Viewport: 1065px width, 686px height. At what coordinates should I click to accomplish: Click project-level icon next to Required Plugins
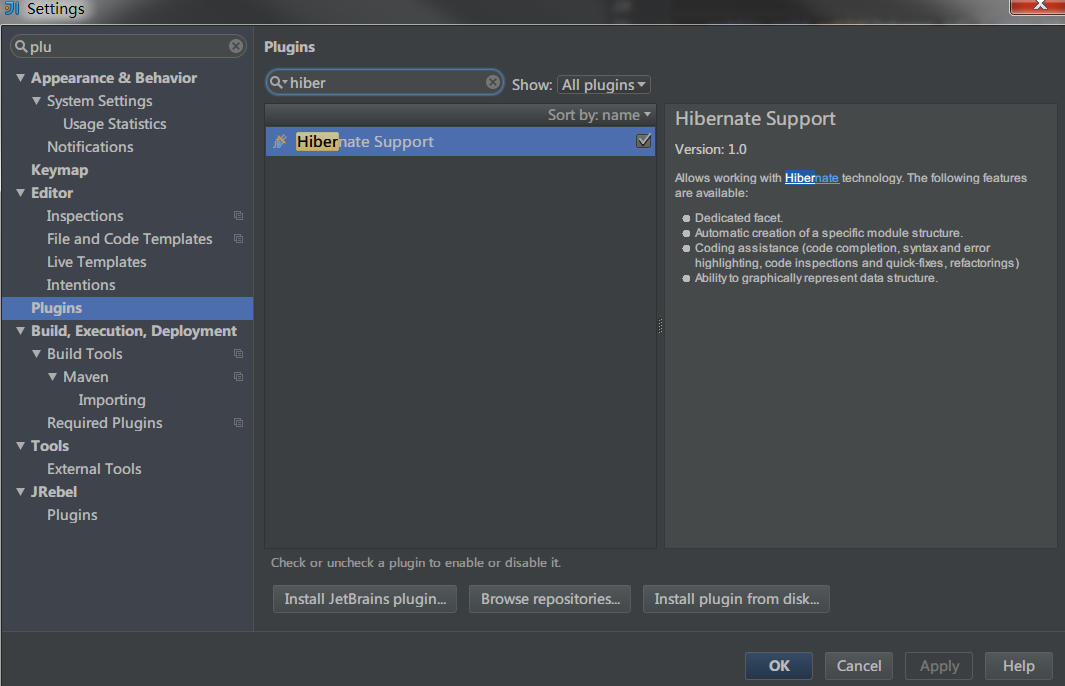click(238, 423)
